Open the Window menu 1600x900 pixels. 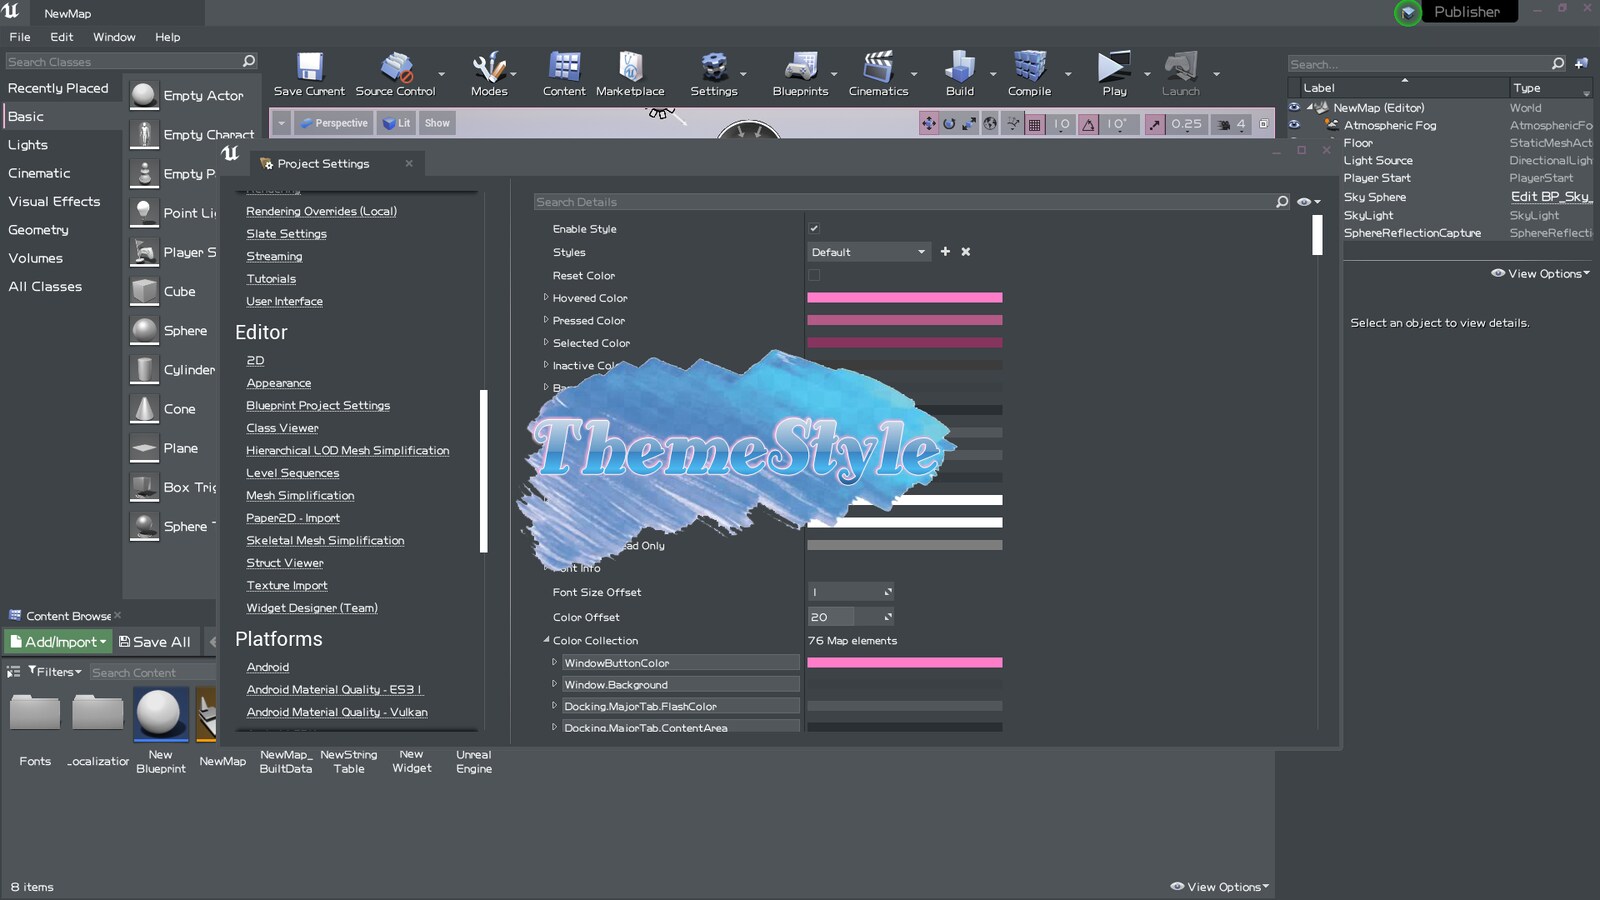113,37
